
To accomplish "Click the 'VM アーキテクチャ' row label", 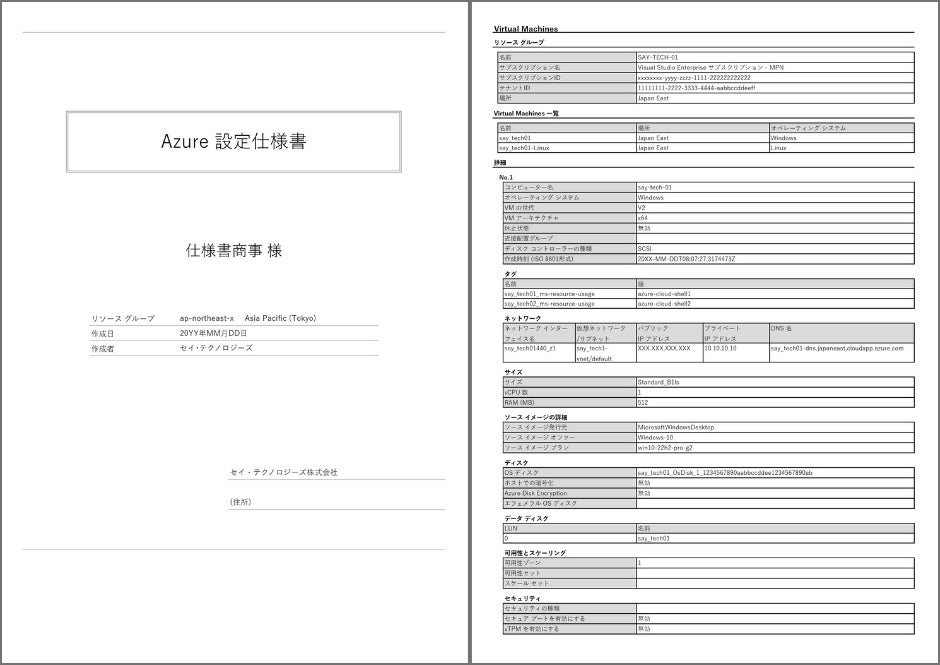I will click(x=531, y=218).
